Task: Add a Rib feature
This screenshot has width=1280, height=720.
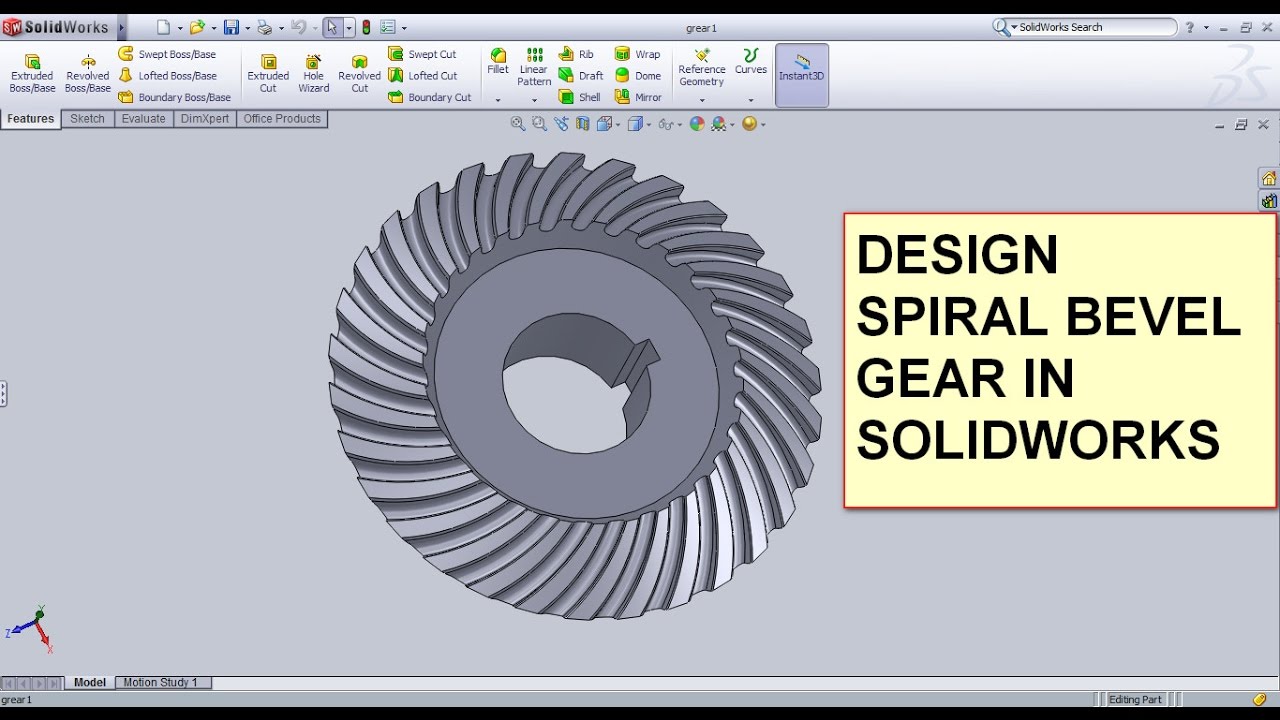Action: tap(576, 54)
